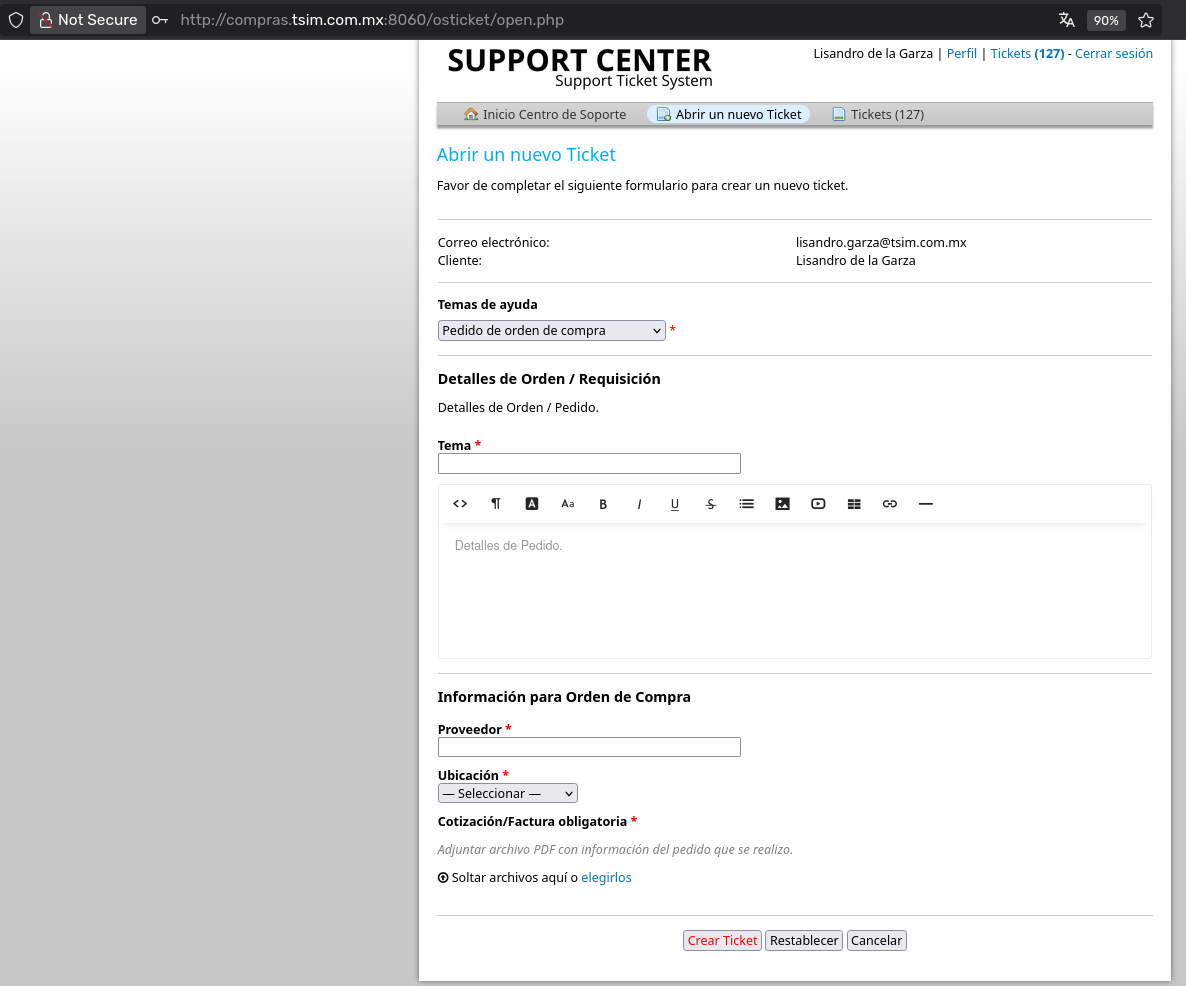1186x986 pixels.
Task: Expand the Ubicación dropdown
Action: pos(507,793)
